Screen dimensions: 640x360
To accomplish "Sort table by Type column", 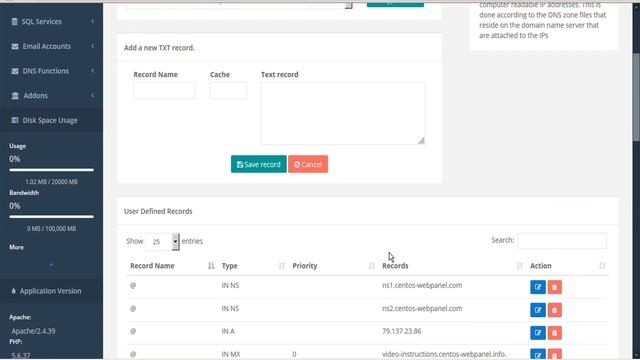I will [281, 266].
